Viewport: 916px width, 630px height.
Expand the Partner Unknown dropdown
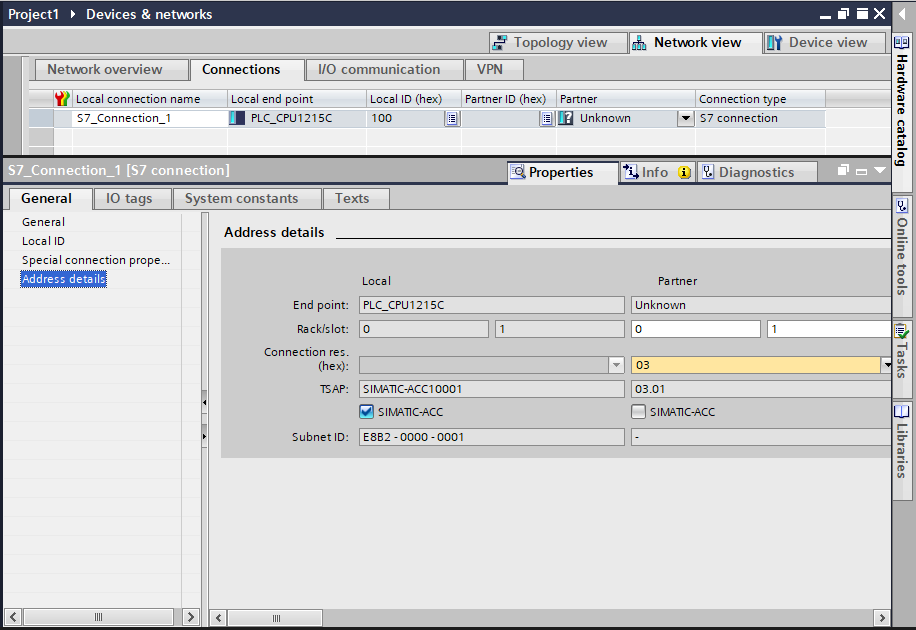click(x=685, y=118)
